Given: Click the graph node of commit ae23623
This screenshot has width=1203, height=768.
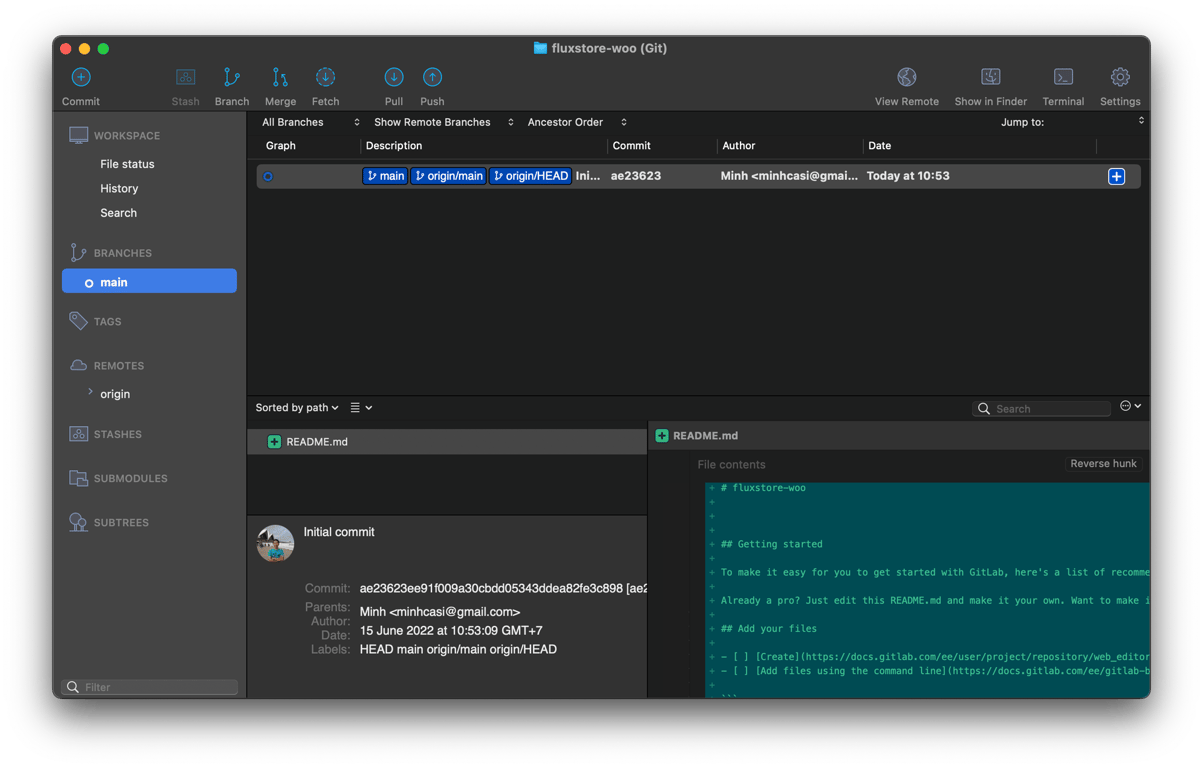Looking at the screenshot, I should point(268,177).
